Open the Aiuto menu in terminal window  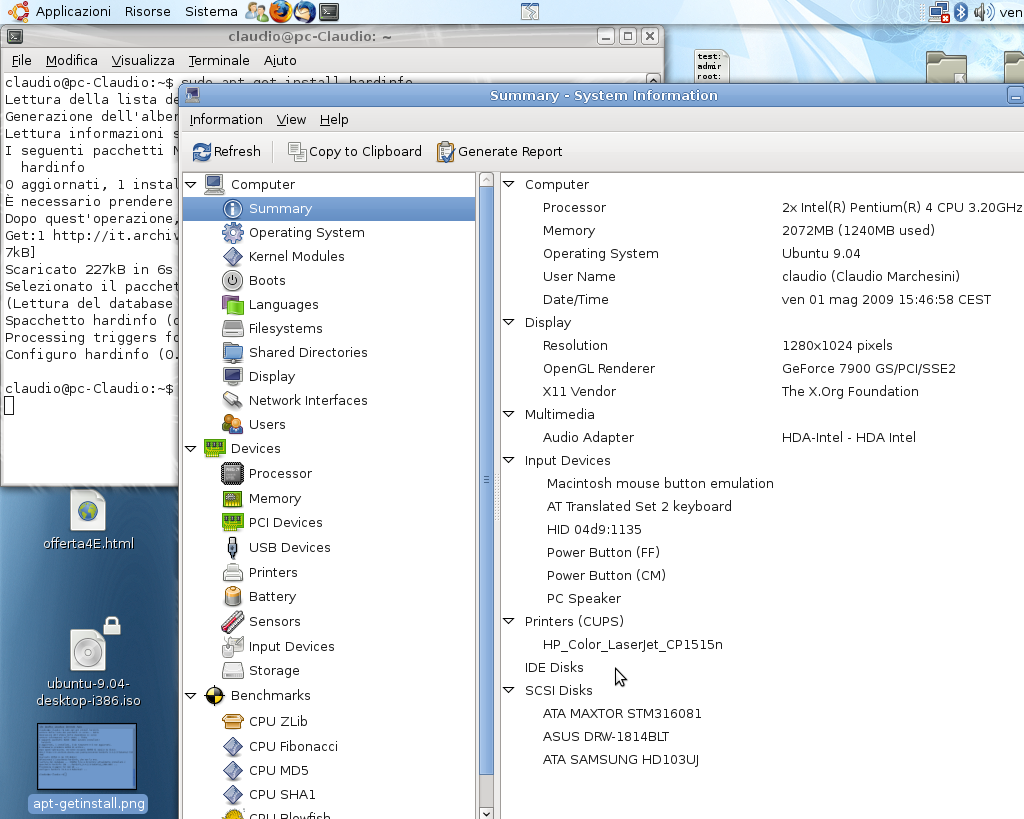click(x=280, y=61)
